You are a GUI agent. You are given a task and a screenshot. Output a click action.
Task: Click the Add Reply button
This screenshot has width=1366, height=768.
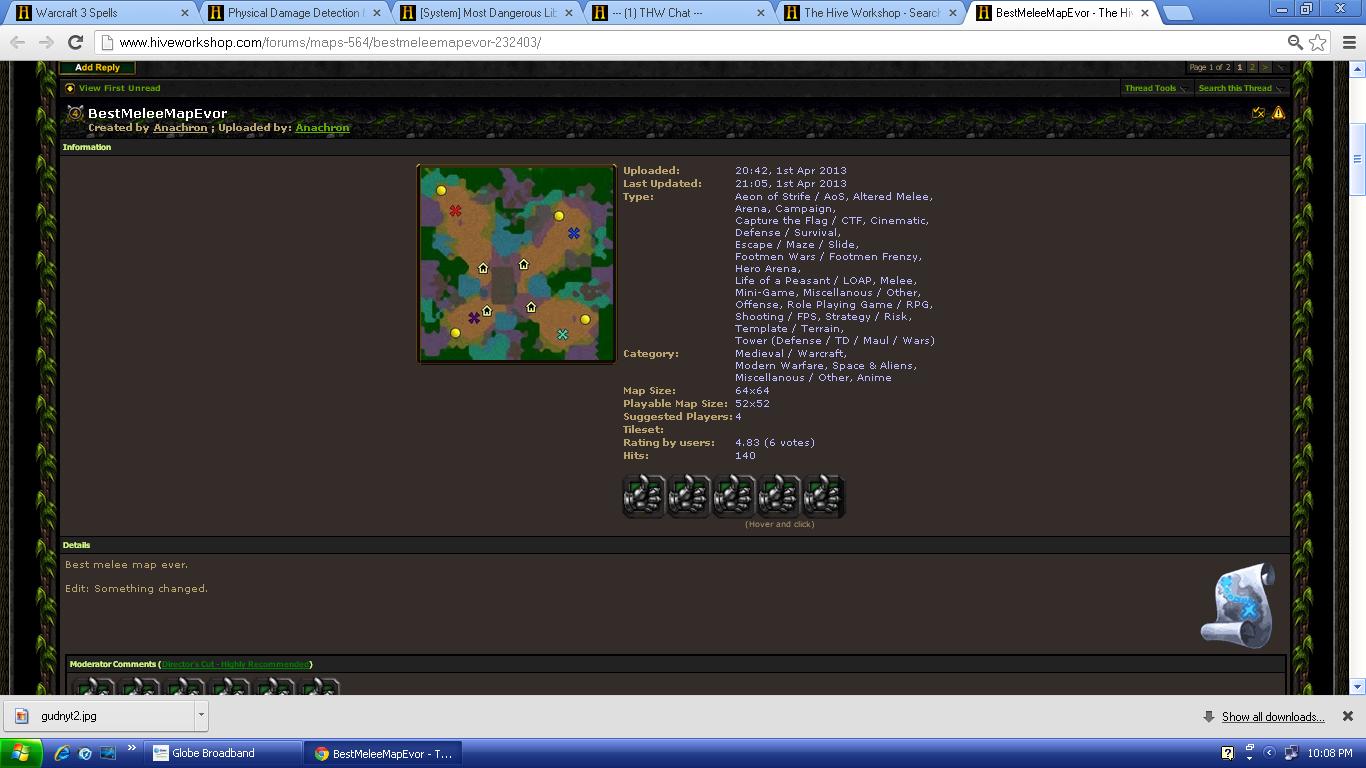(97, 67)
